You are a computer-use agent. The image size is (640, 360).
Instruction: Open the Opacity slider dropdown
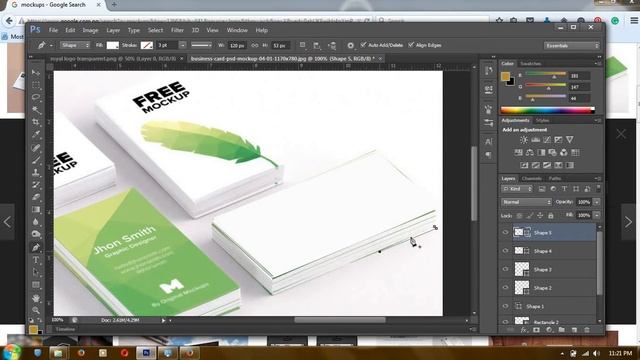point(596,202)
